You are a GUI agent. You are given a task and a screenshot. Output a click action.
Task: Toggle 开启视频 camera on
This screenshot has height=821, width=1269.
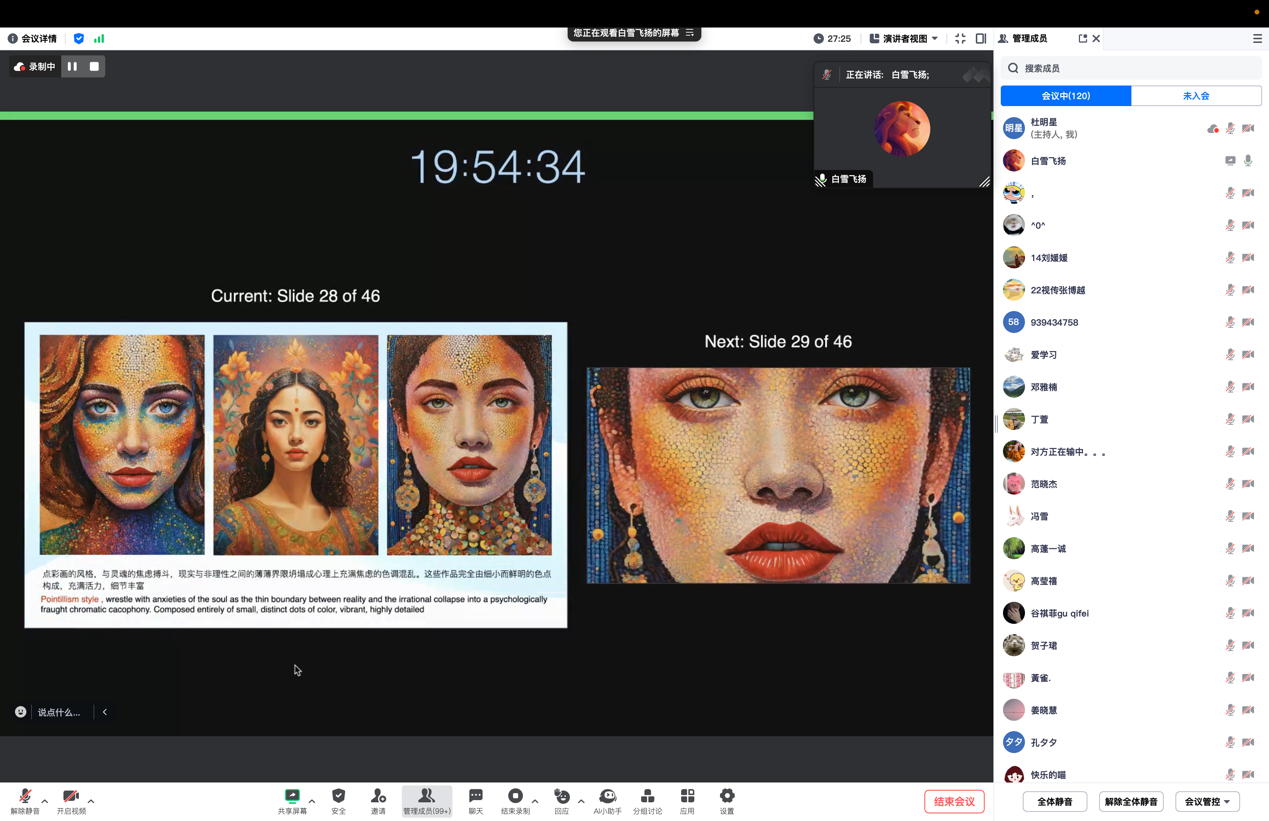point(70,801)
